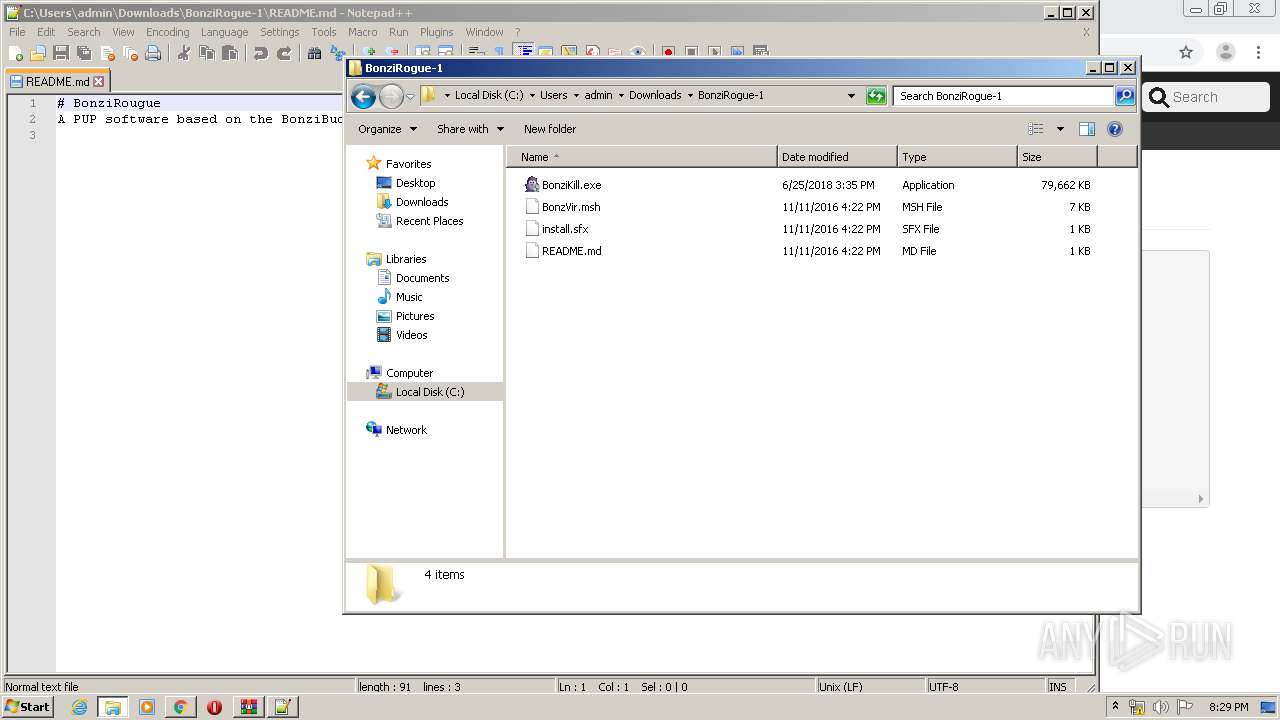Toggle the preview pane in Explorer
1280x720 pixels.
pyautogui.click(x=1087, y=129)
